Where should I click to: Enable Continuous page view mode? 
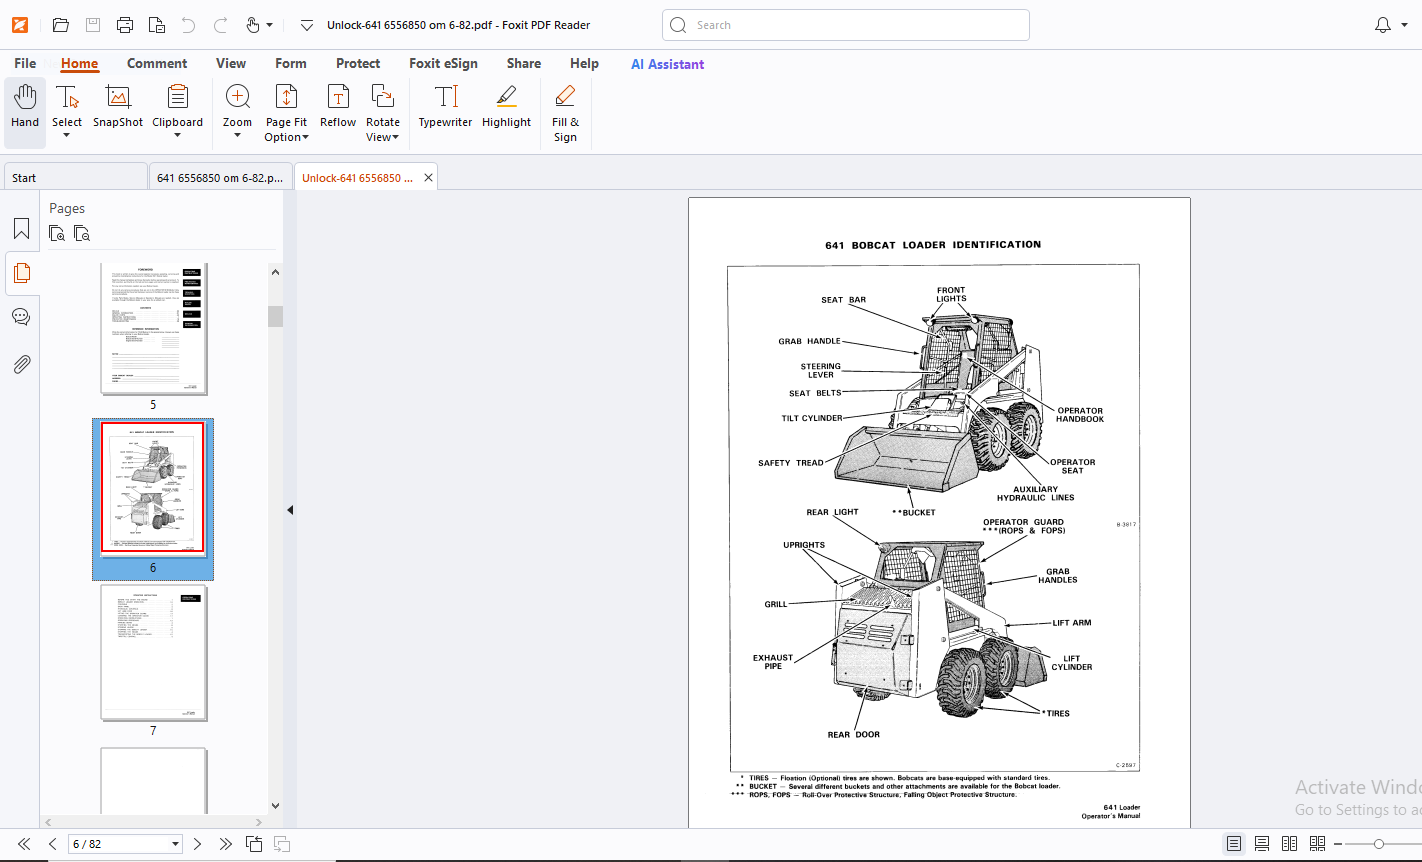1262,844
